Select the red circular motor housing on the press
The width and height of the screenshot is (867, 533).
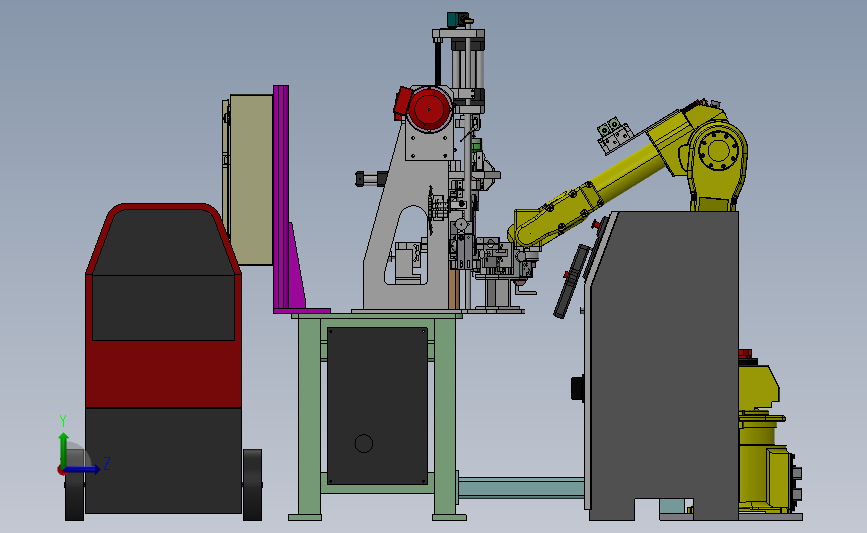coord(430,109)
